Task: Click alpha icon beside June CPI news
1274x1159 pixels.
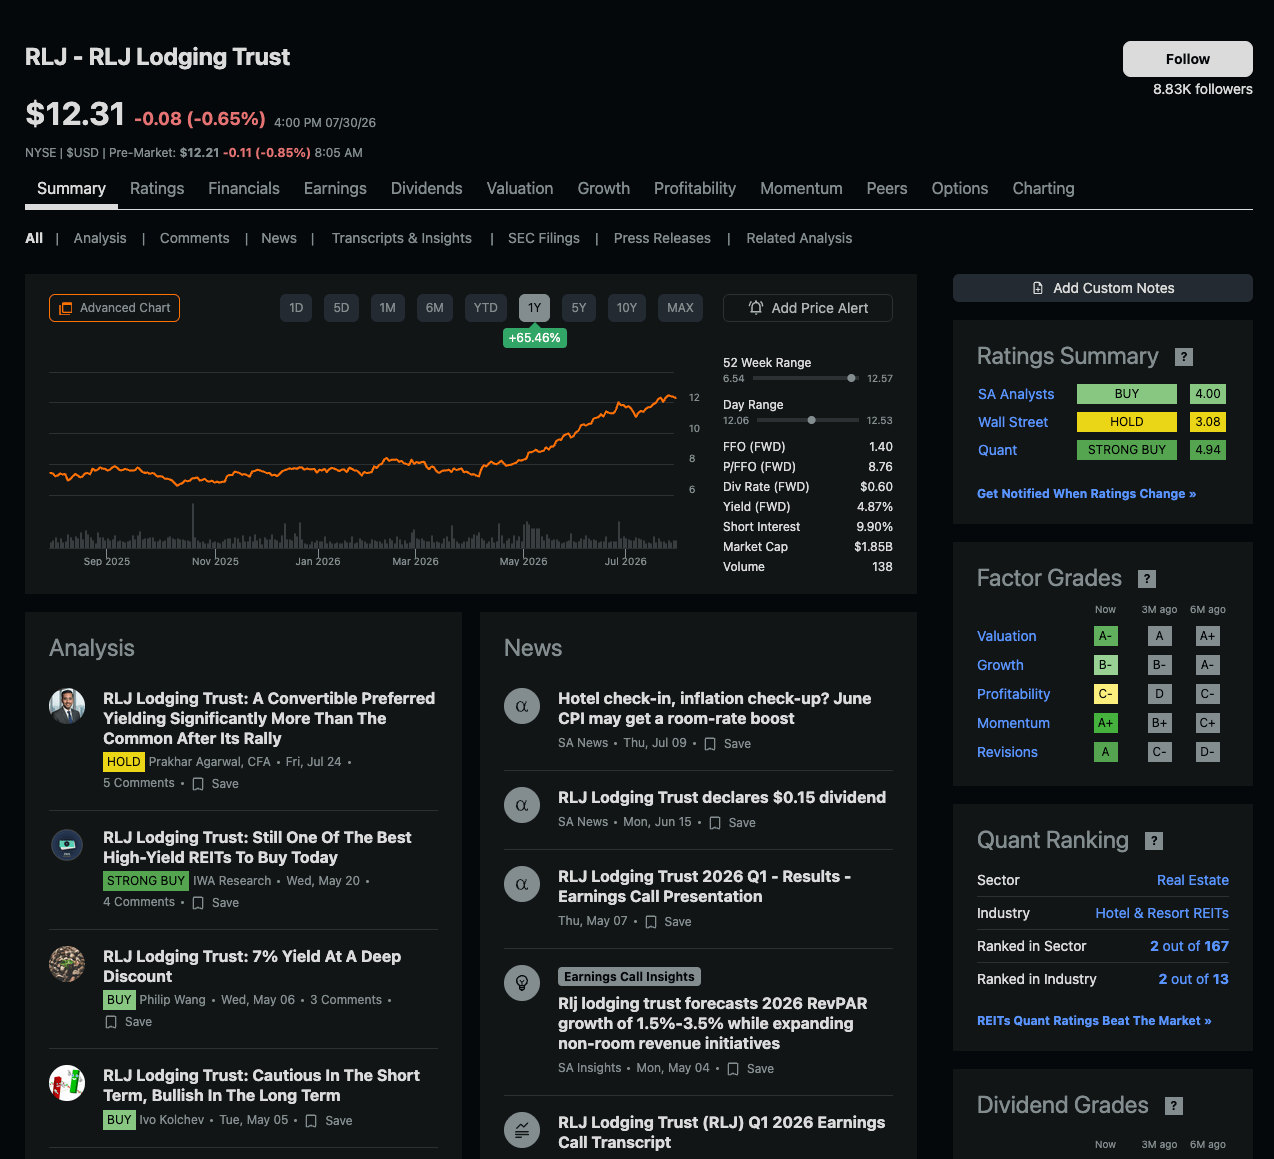Action: tap(522, 706)
